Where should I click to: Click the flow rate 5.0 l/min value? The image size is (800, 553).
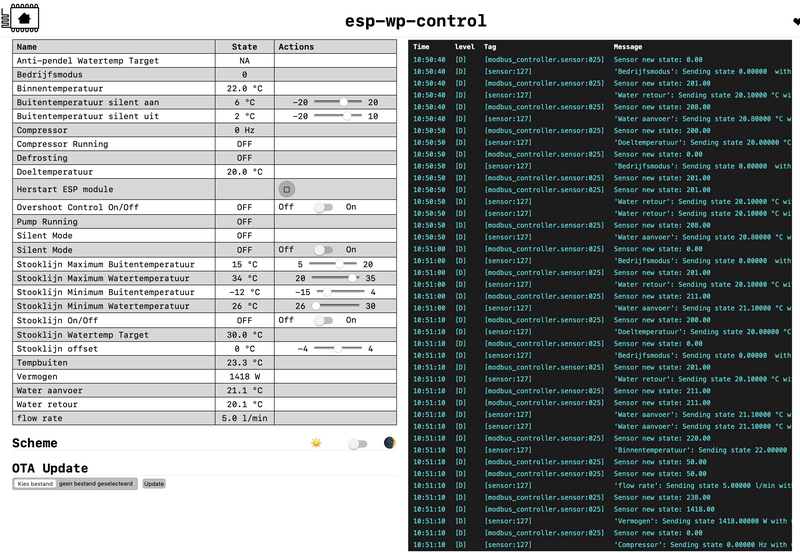tap(244, 418)
